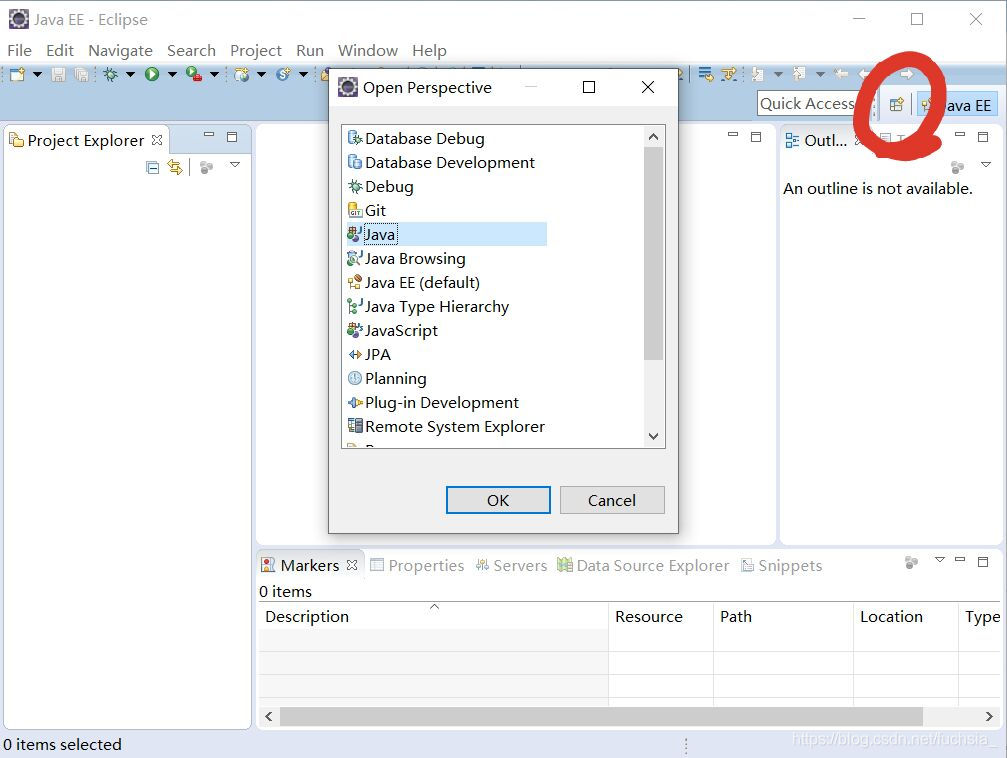Click the Run Last Tool toolbox icon

194,75
